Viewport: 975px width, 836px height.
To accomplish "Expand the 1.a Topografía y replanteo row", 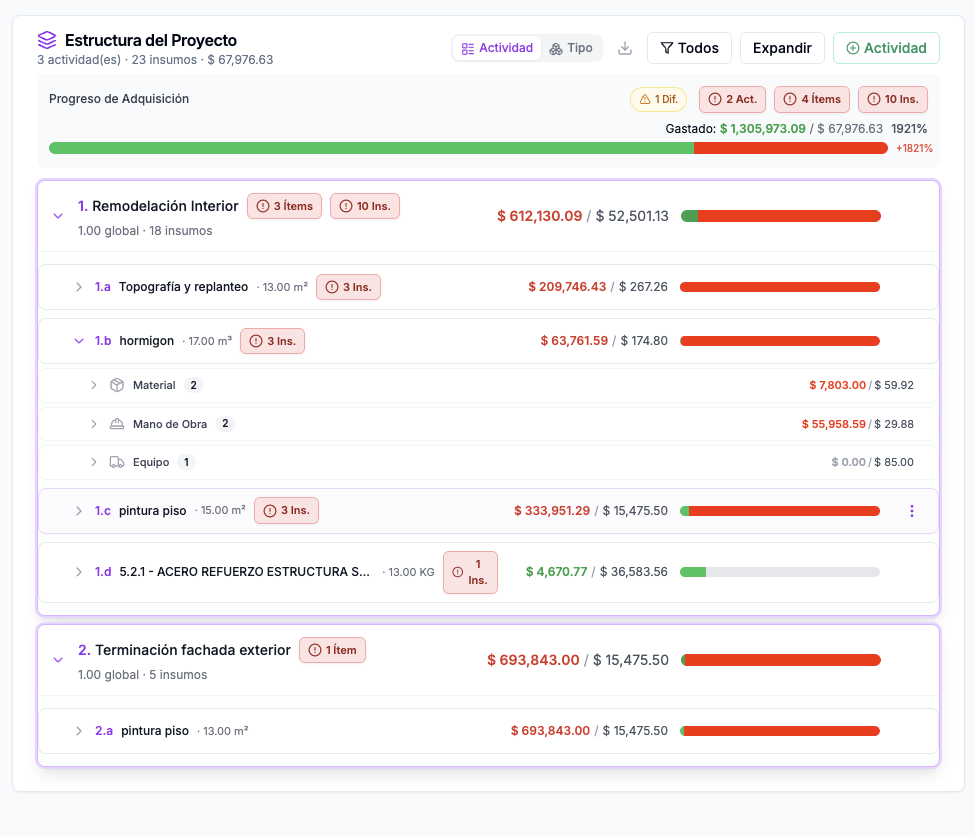I will point(79,286).
